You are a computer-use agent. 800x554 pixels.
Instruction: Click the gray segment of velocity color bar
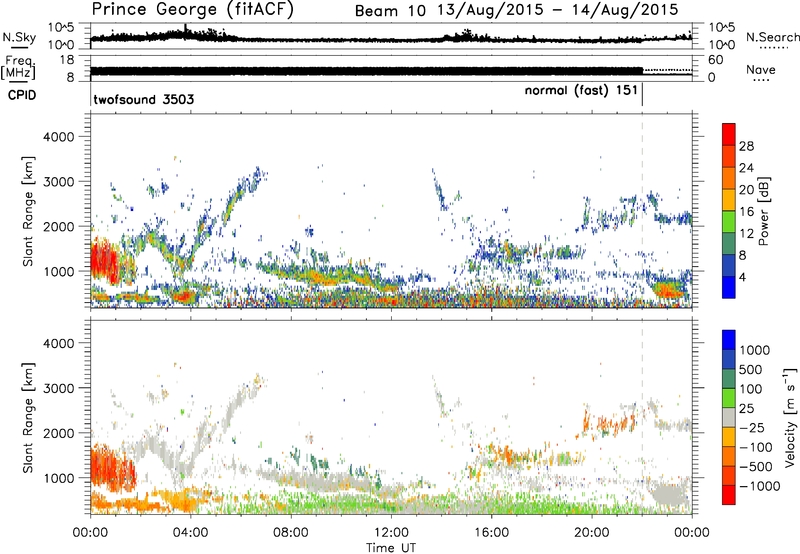click(x=729, y=418)
